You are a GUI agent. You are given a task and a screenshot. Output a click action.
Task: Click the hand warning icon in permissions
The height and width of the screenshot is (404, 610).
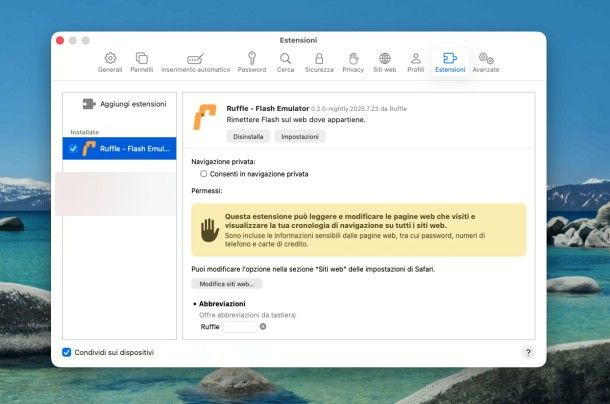click(210, 230)
